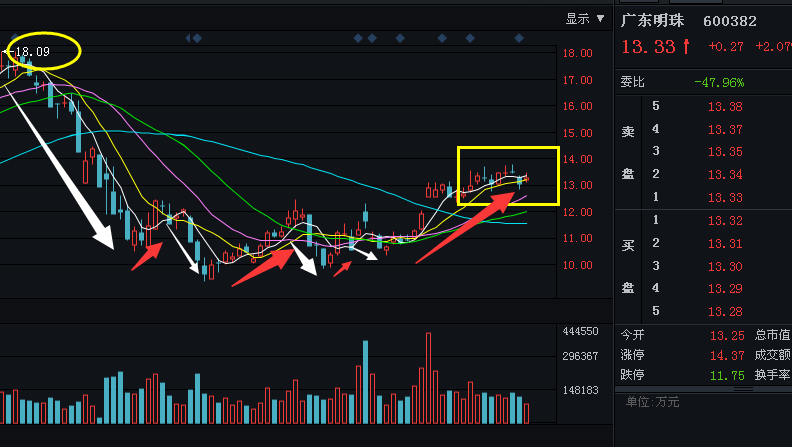Click the 委比 label
792x447 pixels.
click(x=632, y=82)
